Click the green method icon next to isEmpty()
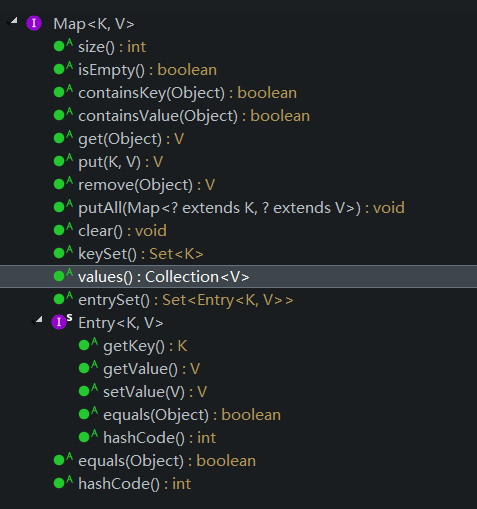Screen dimensions: 477x509 point(63,68)
